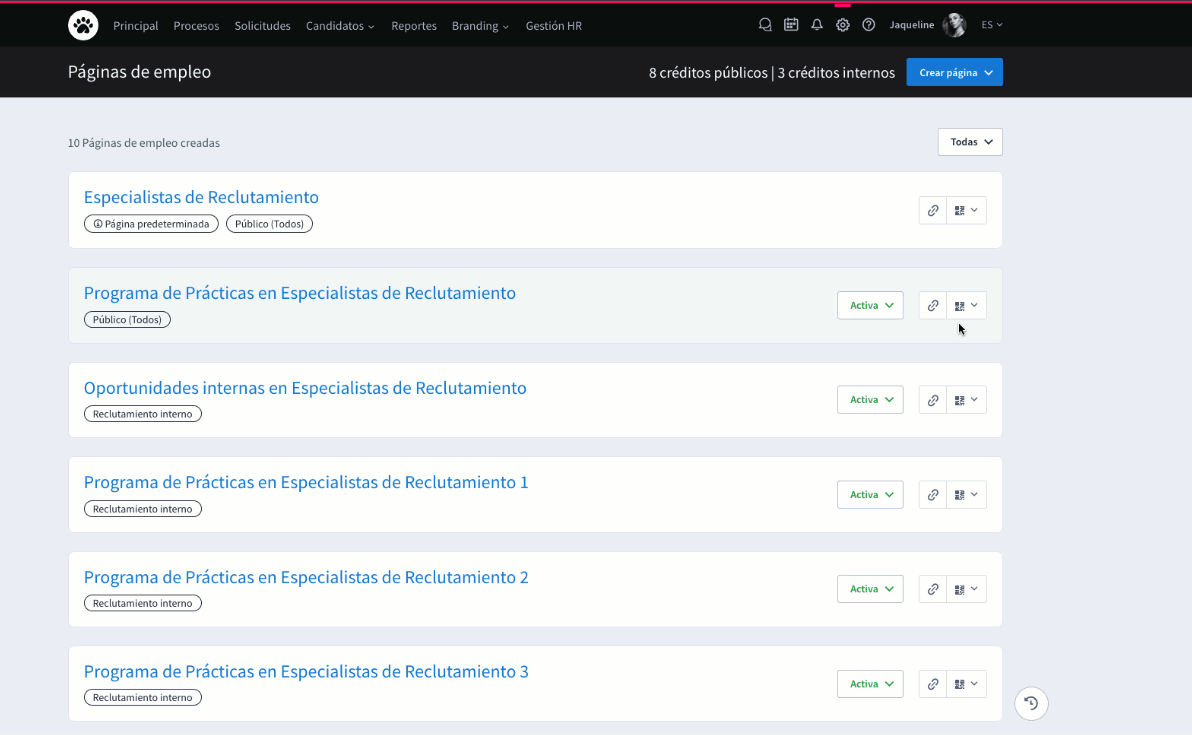Change Activa status of Programa de Prácticas 3
The image size is (1192, 735).
869,683
